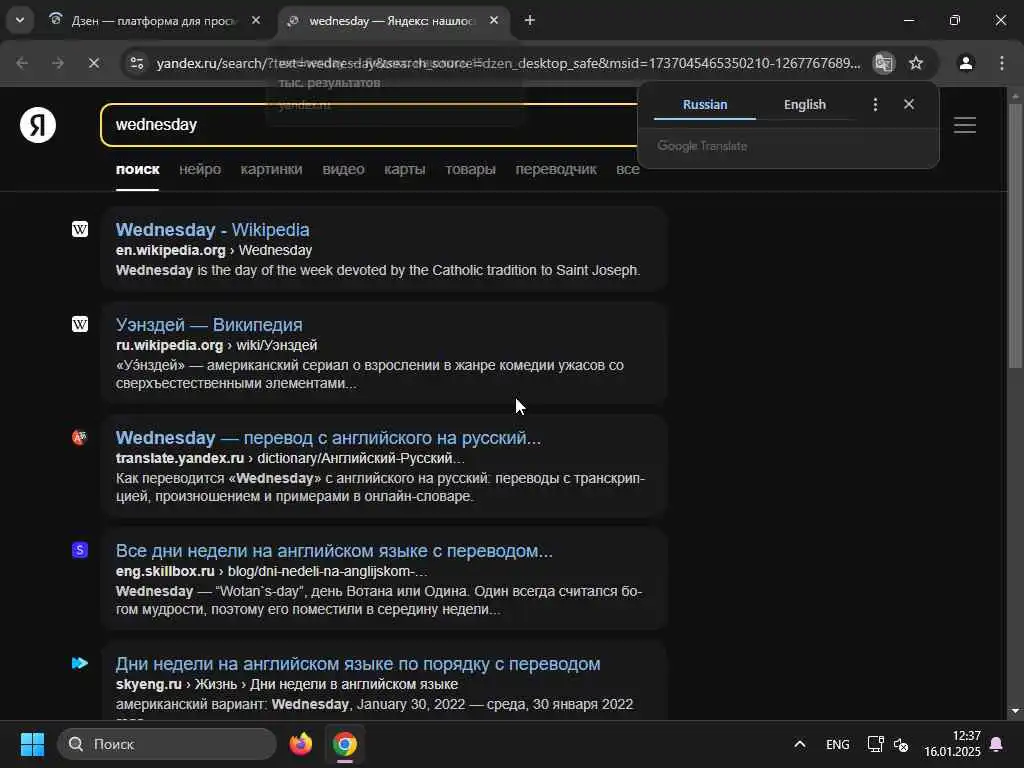Click the scrollbar down arrow

coord(1015,711)
